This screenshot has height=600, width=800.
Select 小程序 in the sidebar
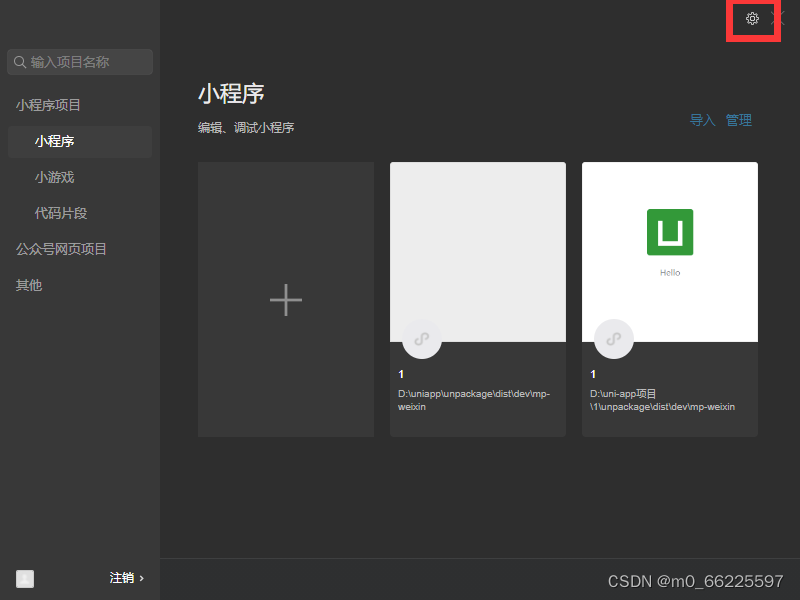[54, 141]
